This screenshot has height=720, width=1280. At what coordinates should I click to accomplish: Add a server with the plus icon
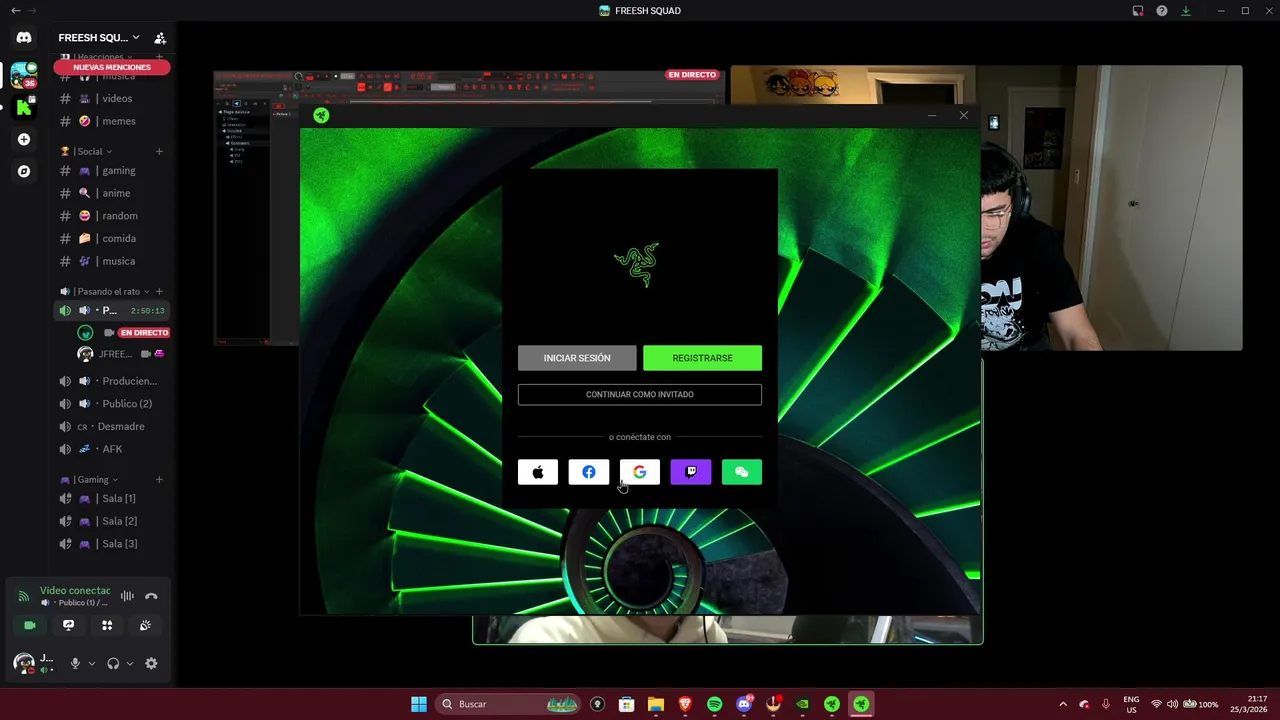[24, 139]
